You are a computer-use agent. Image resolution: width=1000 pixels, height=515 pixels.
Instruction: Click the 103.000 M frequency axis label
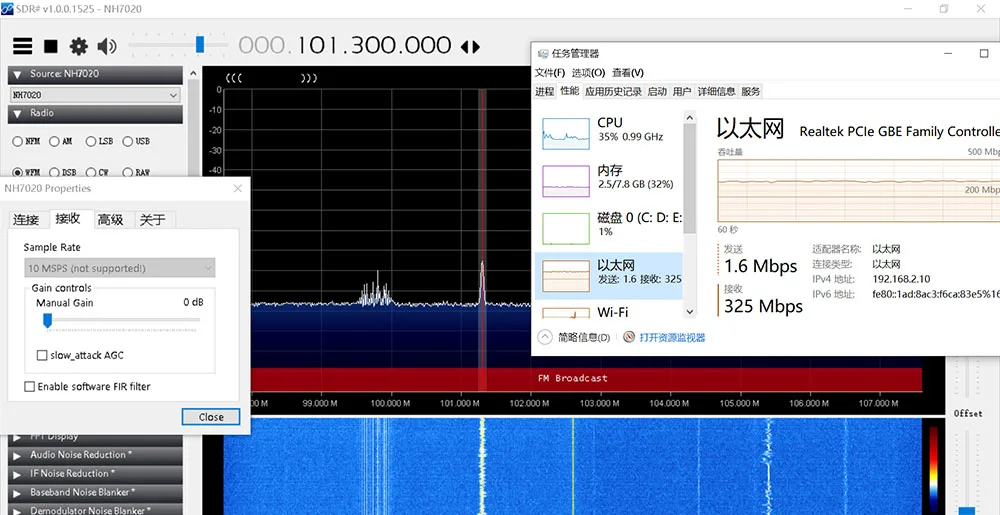(598, 403)
